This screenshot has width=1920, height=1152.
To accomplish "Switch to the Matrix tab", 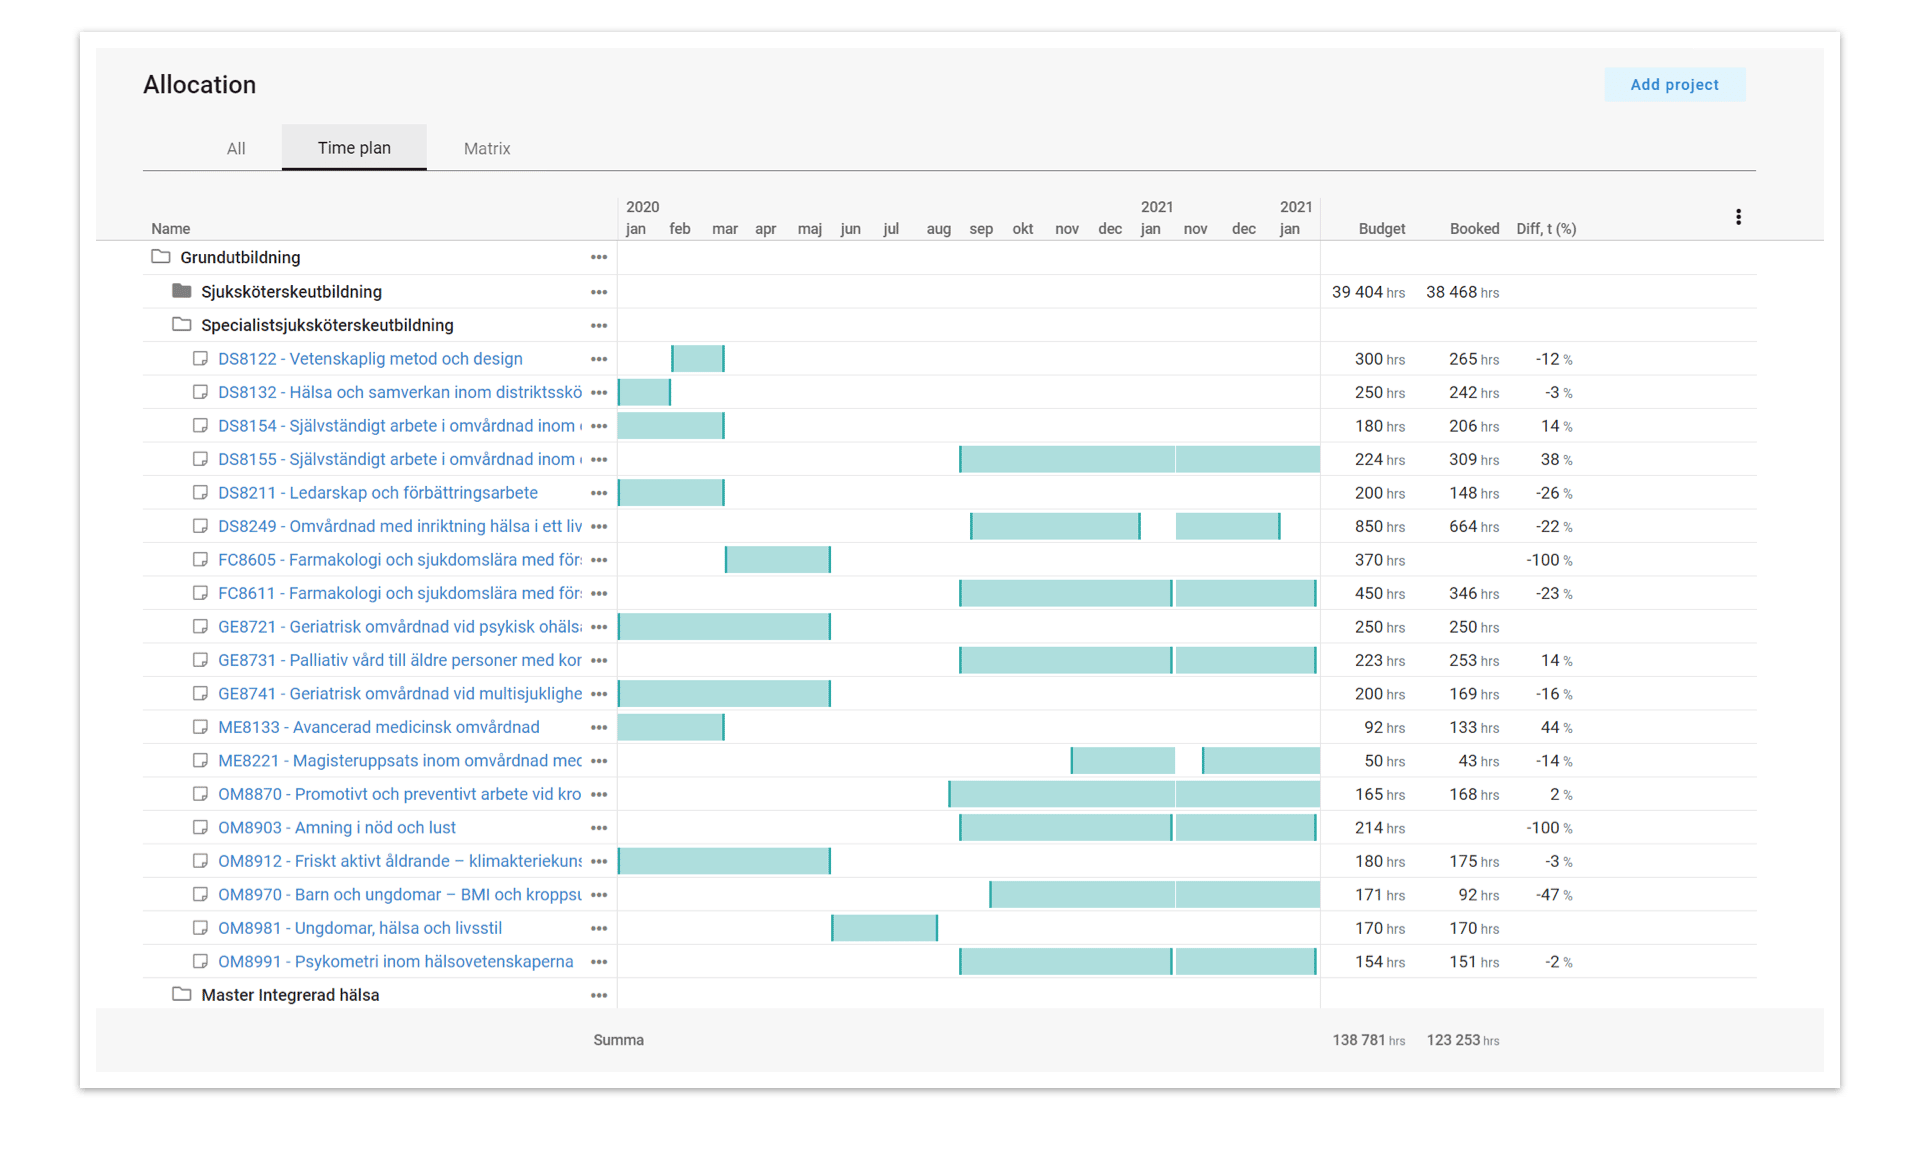I will (x=486, y=148).
